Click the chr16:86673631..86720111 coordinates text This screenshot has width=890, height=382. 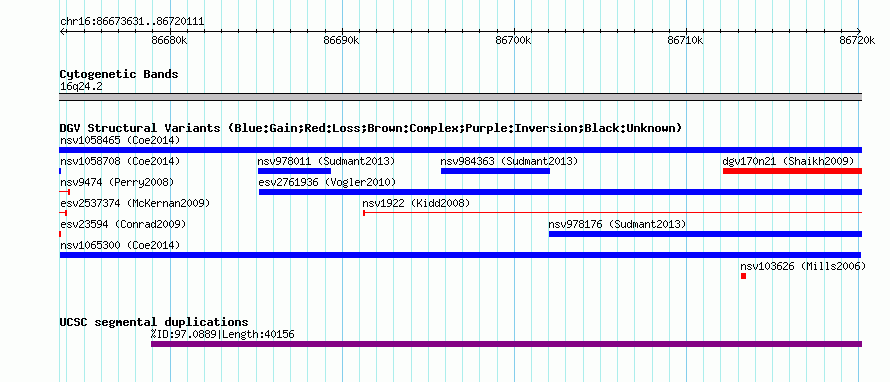click(132, 22)
